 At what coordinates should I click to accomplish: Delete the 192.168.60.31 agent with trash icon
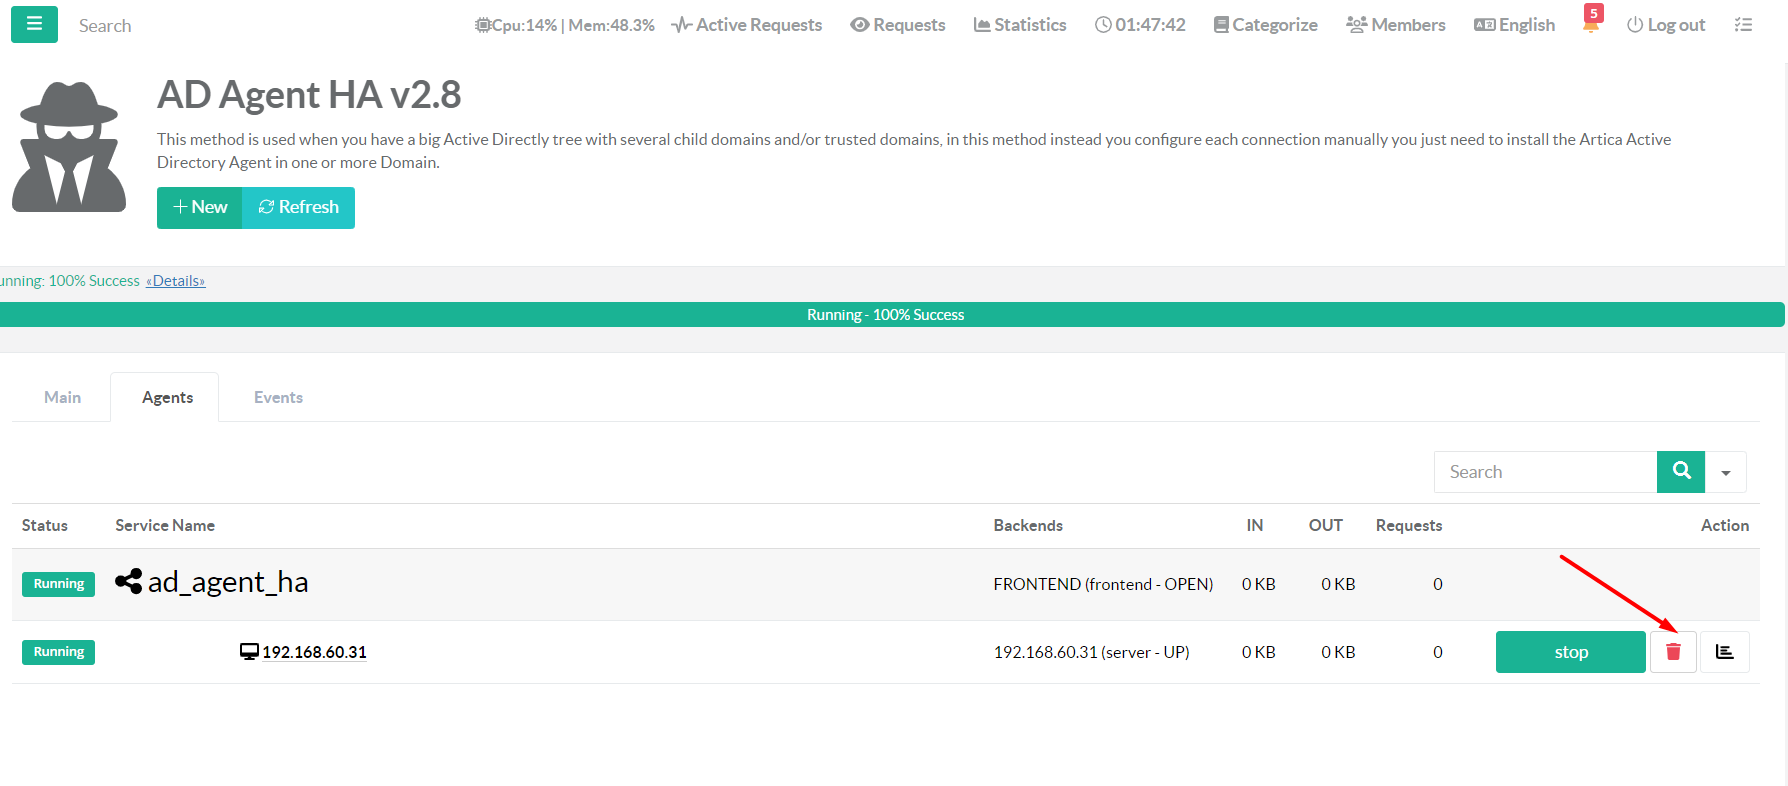(1673, 652)
